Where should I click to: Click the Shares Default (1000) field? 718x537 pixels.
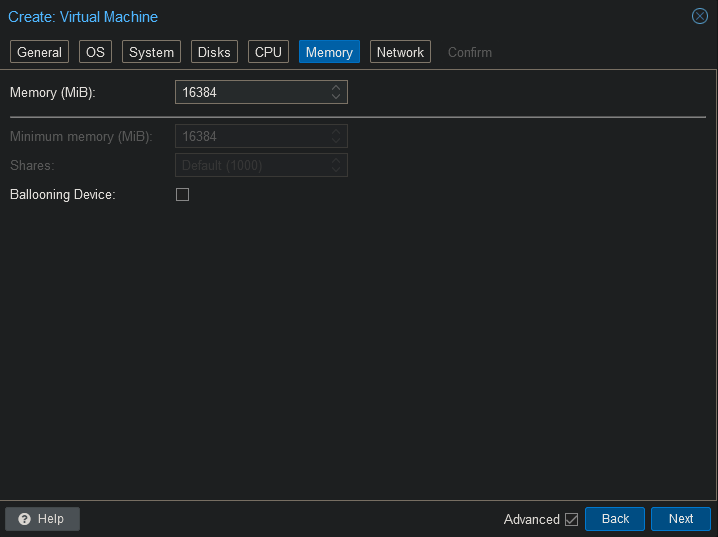tap(252, 165)
